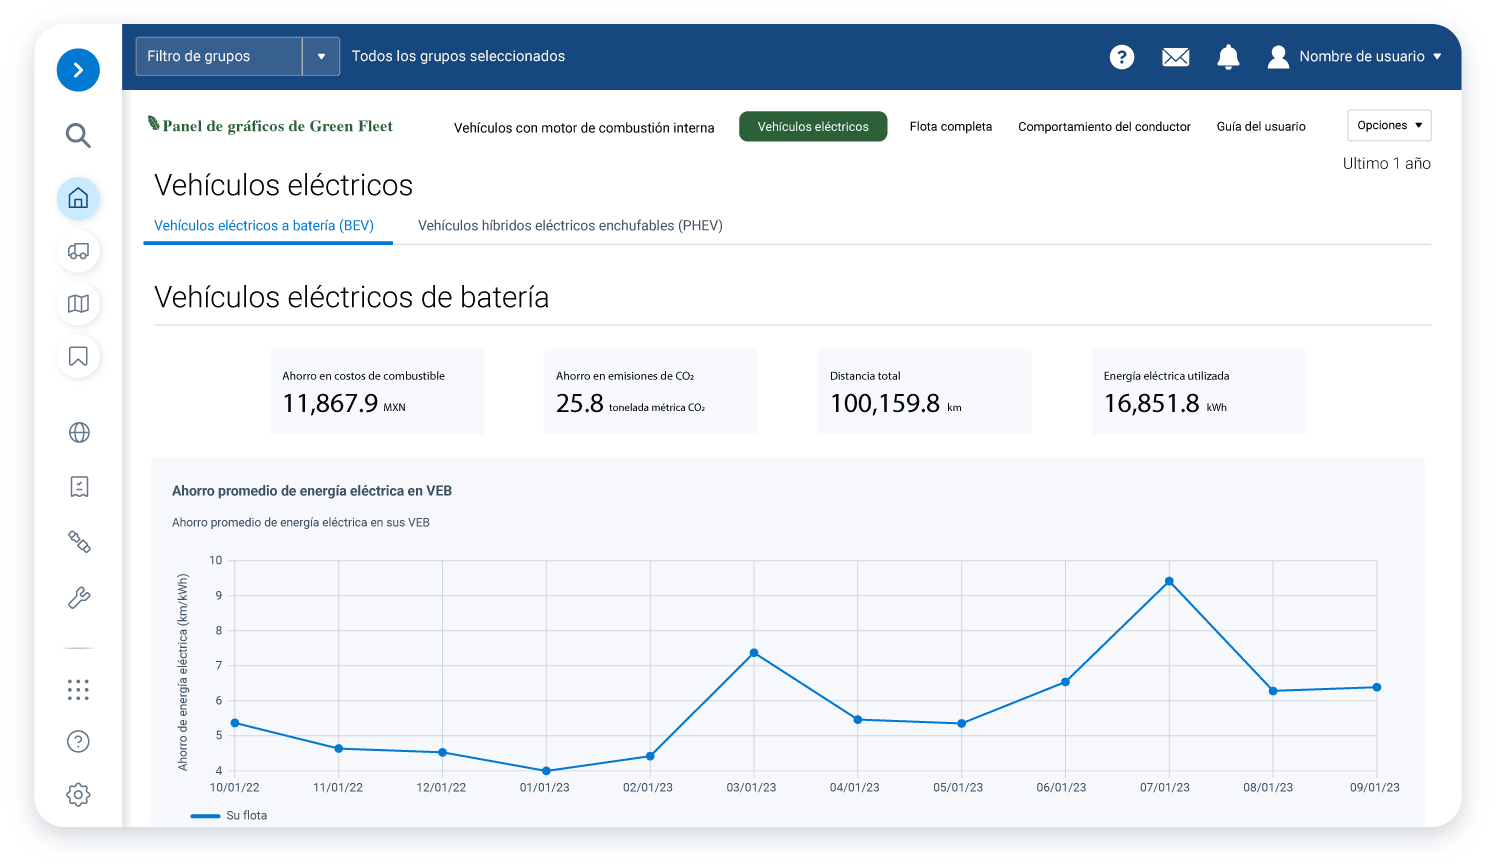Image resolution: width=1496 pixels, height=866 pixels.
Task: Open the map icon in the sidebar
Action: coord(78,304)
